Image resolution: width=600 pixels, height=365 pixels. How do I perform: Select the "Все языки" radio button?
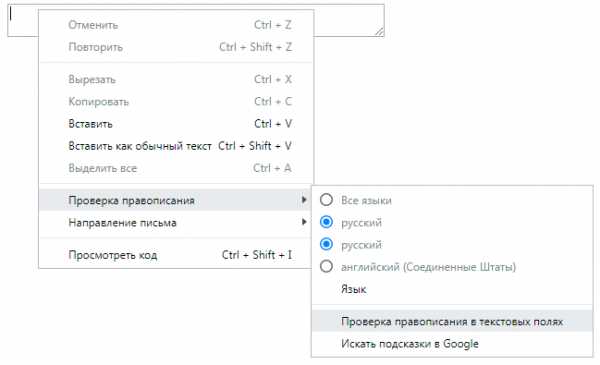click(326, 200)
